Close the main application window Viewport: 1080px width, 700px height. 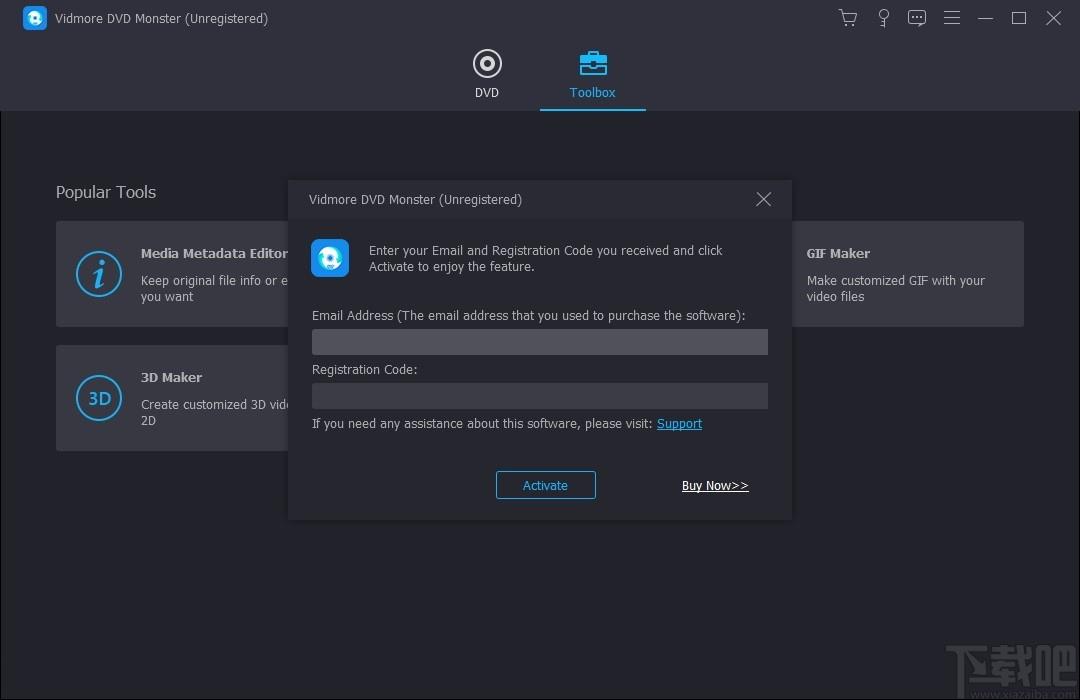[x=1053, y=18]
